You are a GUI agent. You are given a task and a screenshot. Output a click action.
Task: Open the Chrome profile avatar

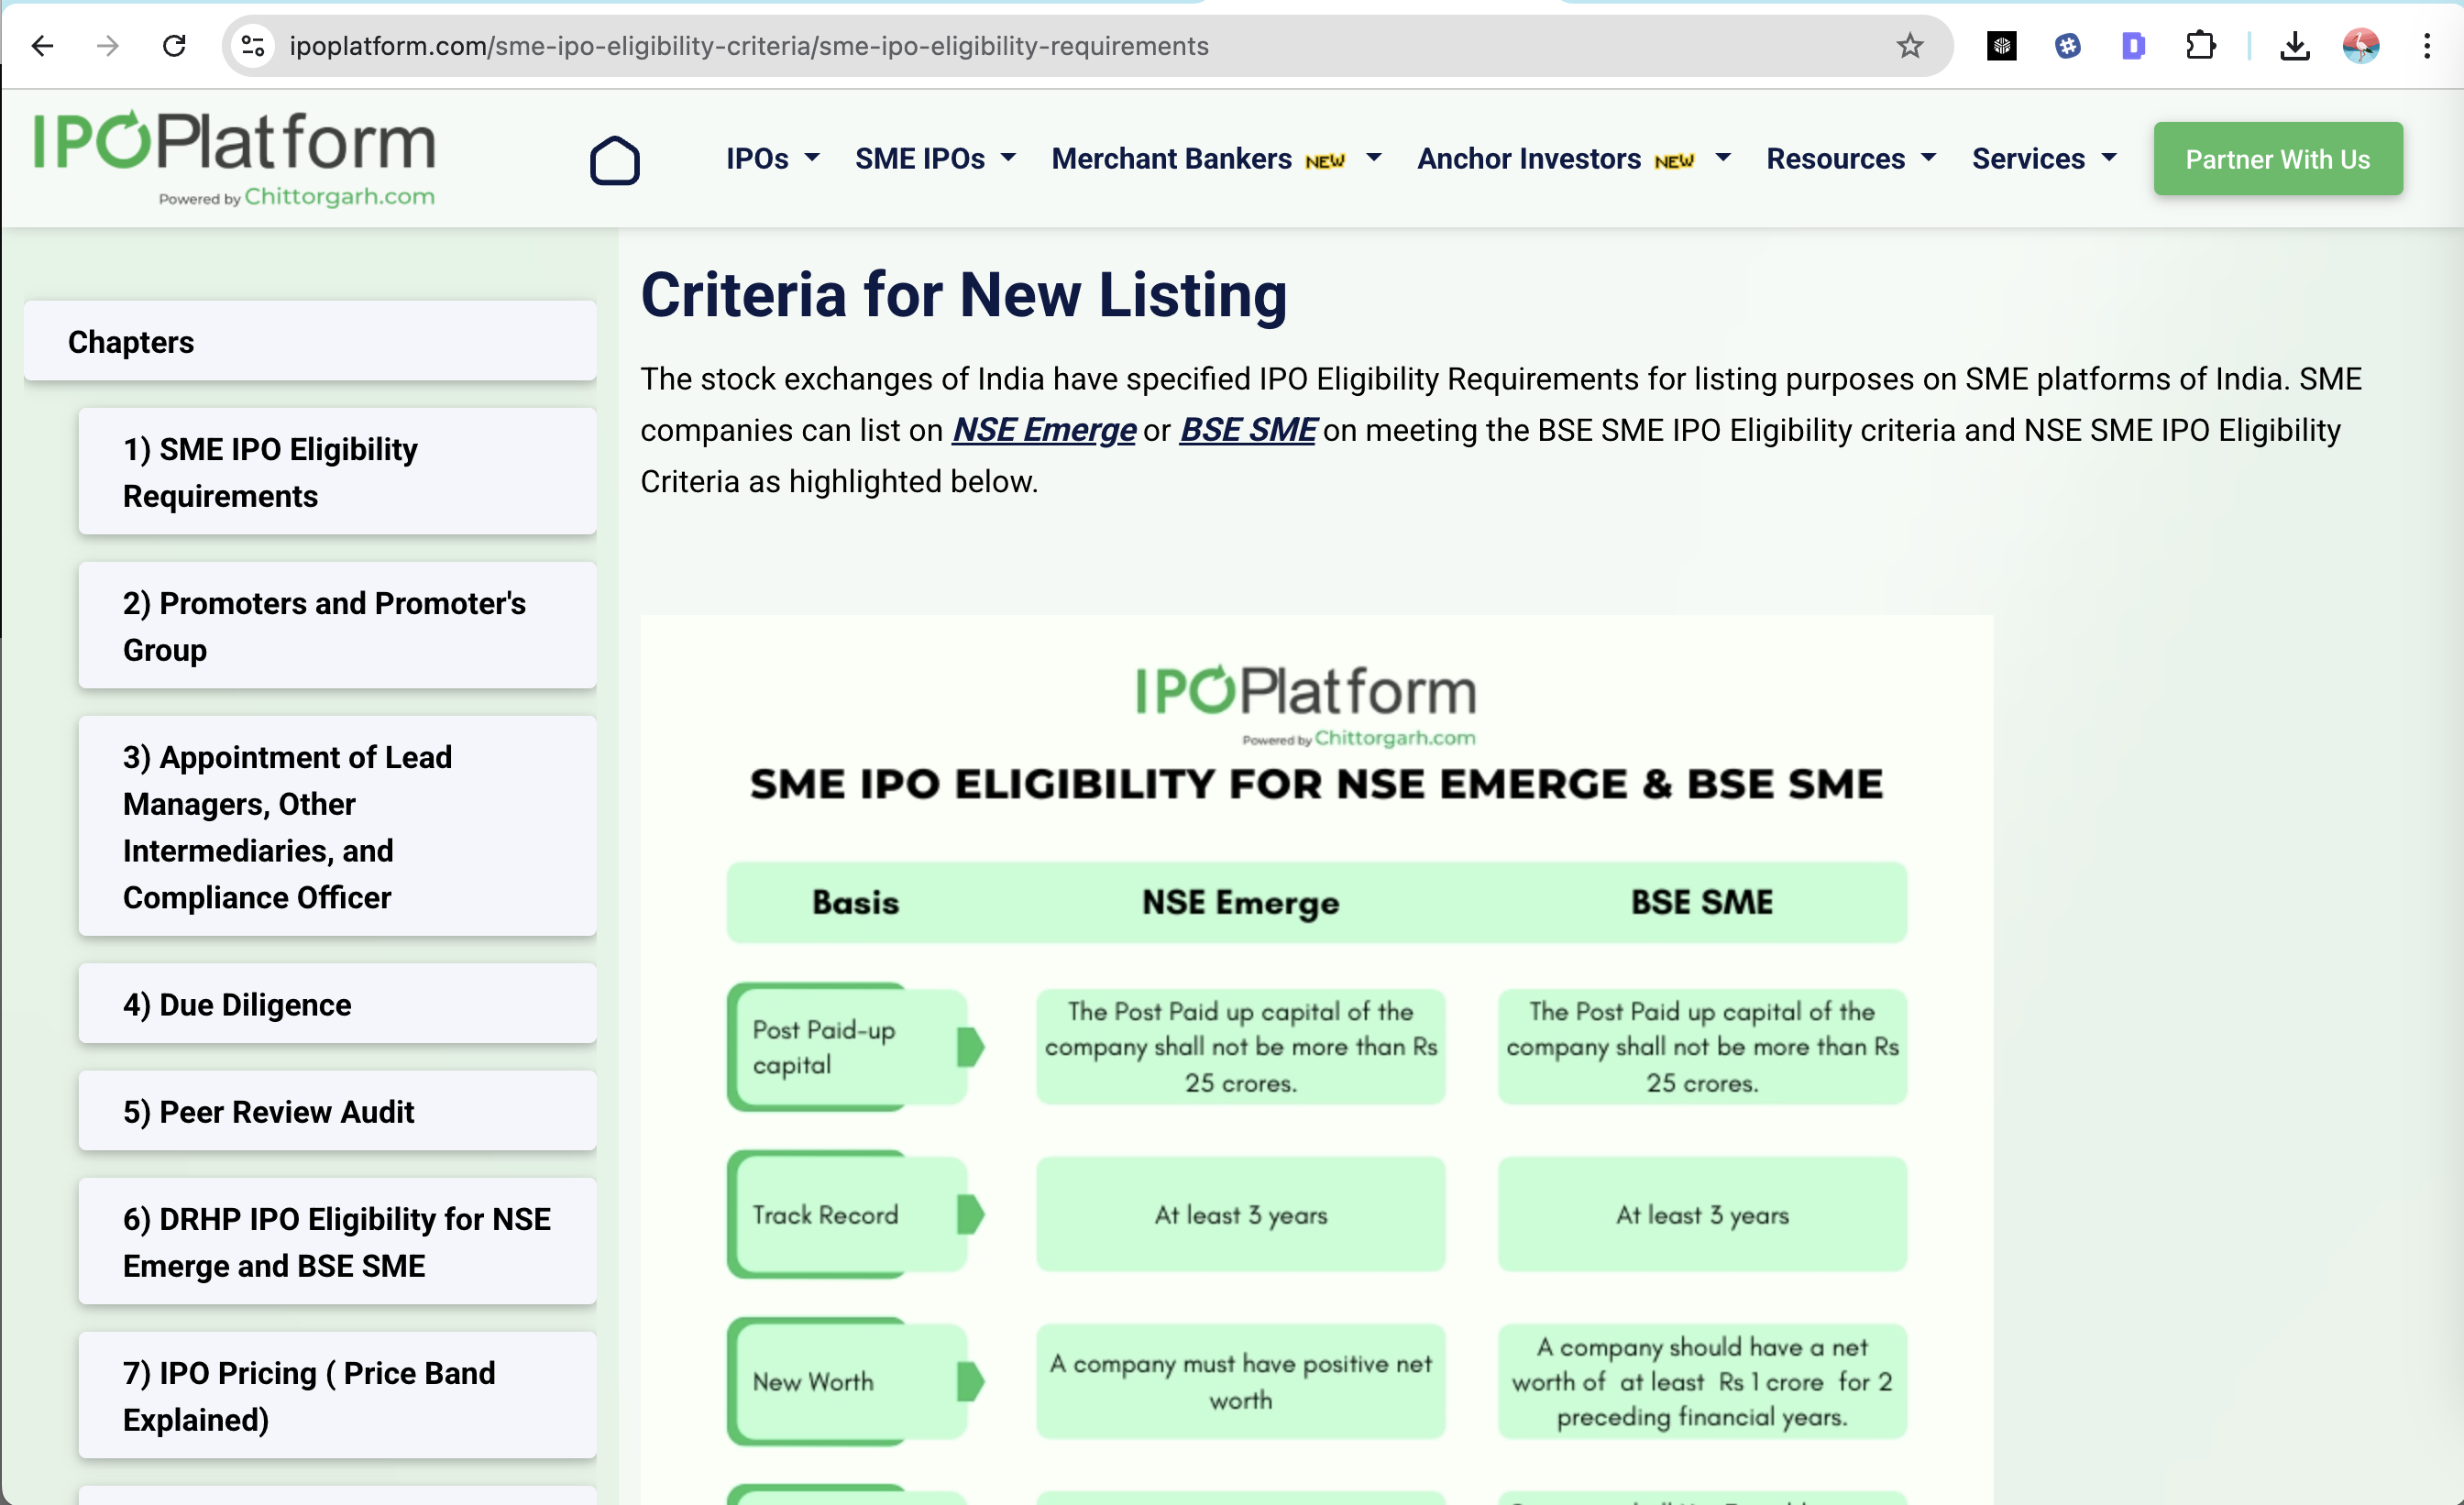(2361, 46)
